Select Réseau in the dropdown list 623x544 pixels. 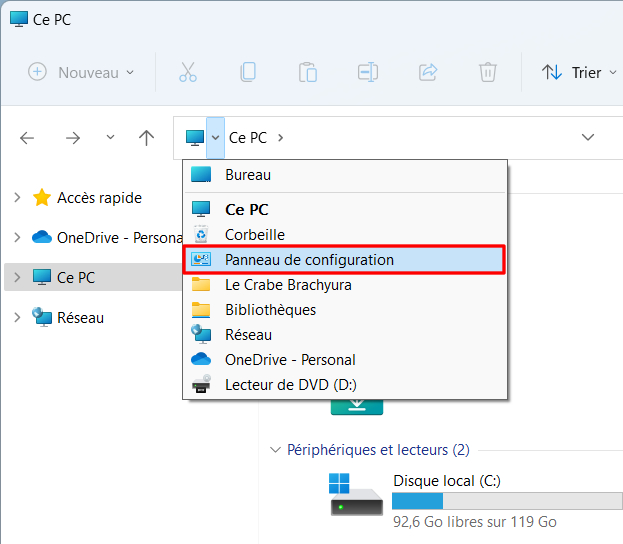(345, 335)
